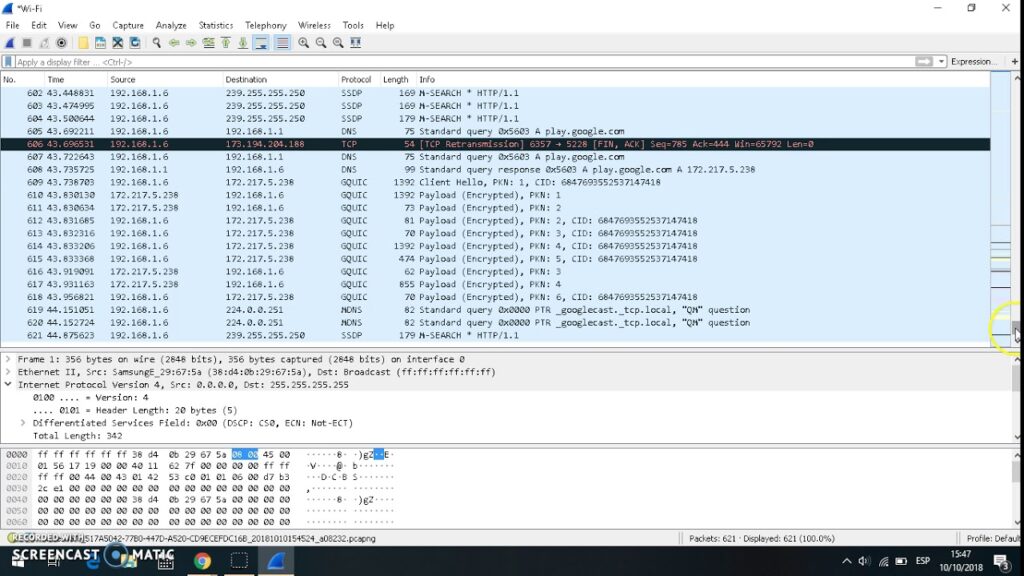The height and width of the screenshot is (576, 1024).
Task: Jump to the last packet
Action: click(x=242, y=43)
